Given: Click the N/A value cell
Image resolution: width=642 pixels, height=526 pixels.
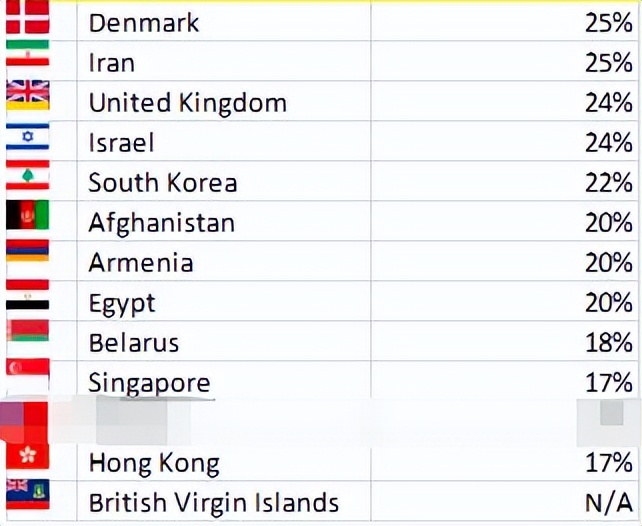Looking at the screenshot, I should pos(608,502).
